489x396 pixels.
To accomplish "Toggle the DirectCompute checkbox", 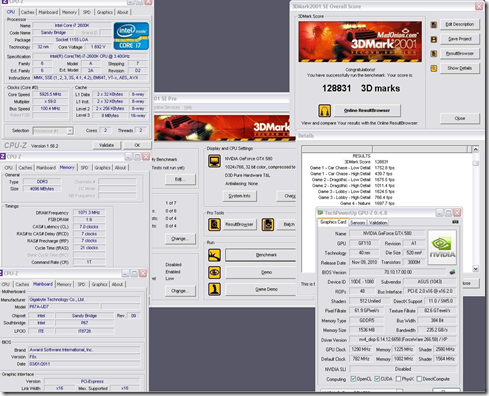I will point(419,379).
